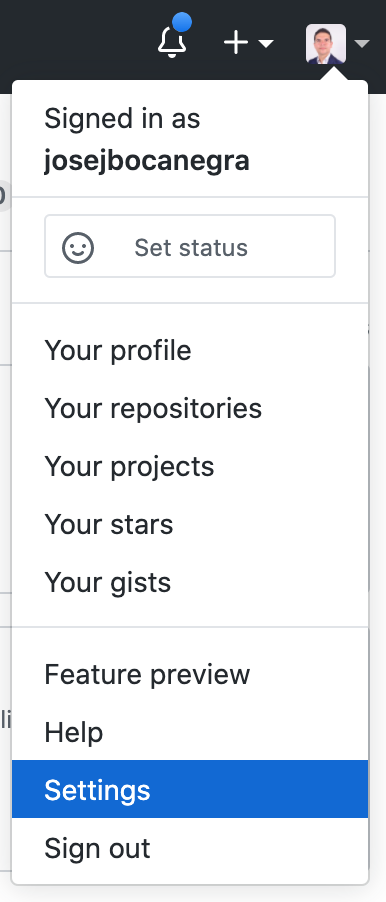Click the smiley face status icon
386x902 pixels.
(x=78, y=248)
